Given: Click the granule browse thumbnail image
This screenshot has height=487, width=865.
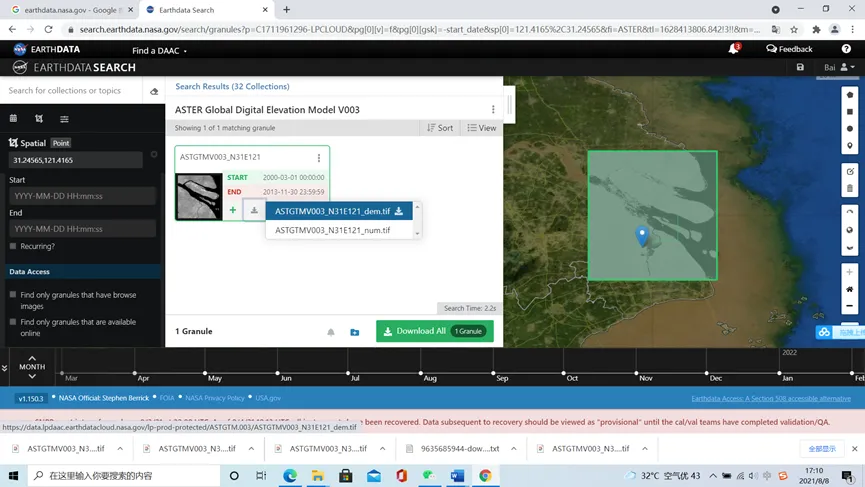Looking at the screenshot, I should [x=199, y=196].
